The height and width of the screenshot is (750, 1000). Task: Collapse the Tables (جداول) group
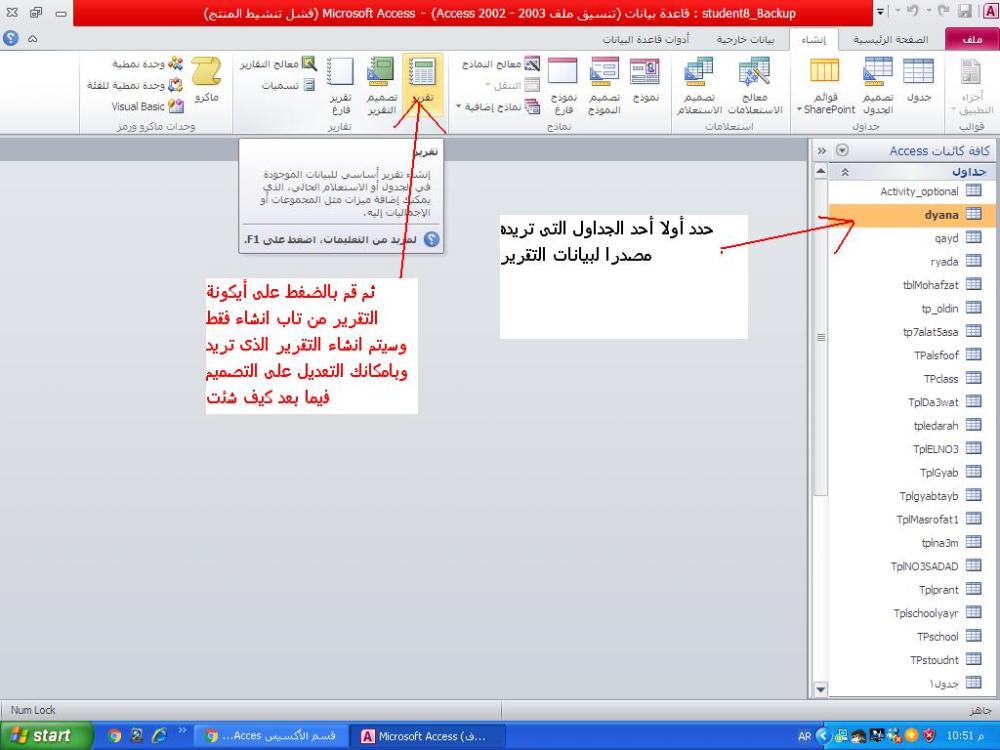[x=845, y=172]
